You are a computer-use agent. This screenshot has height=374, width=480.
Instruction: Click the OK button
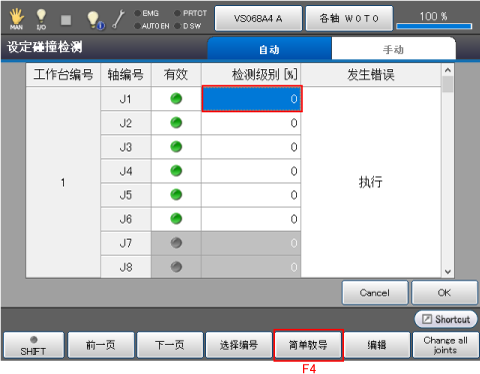(444, 293)
